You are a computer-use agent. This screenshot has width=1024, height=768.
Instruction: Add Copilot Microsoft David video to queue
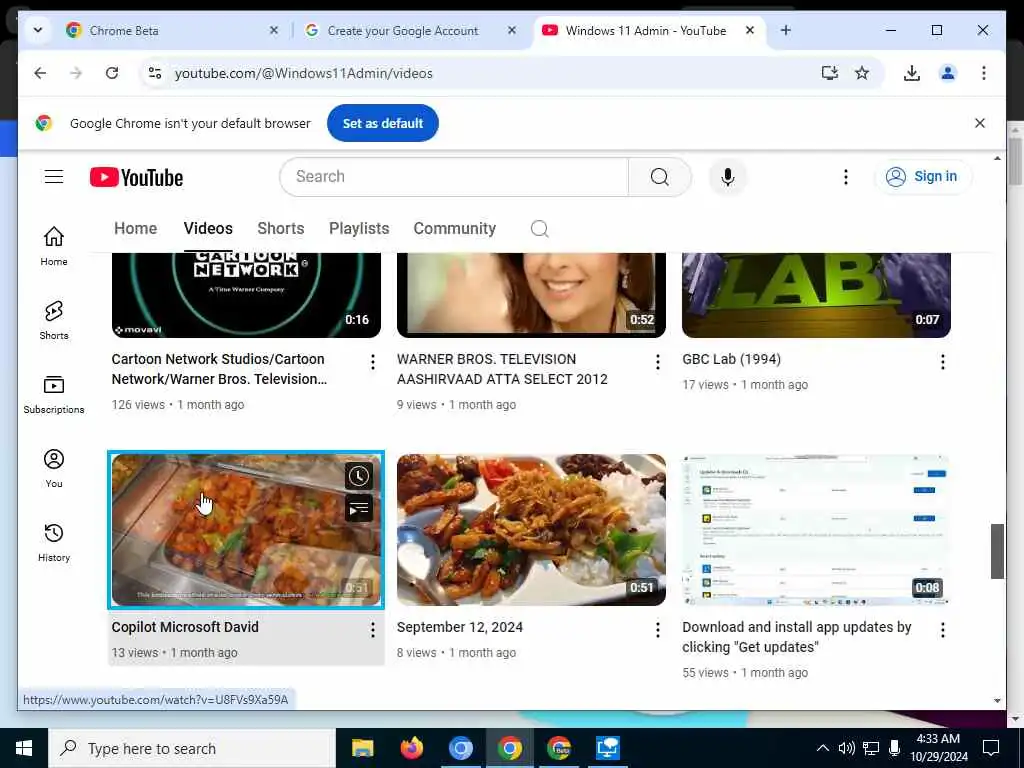[x=359, y=508]
